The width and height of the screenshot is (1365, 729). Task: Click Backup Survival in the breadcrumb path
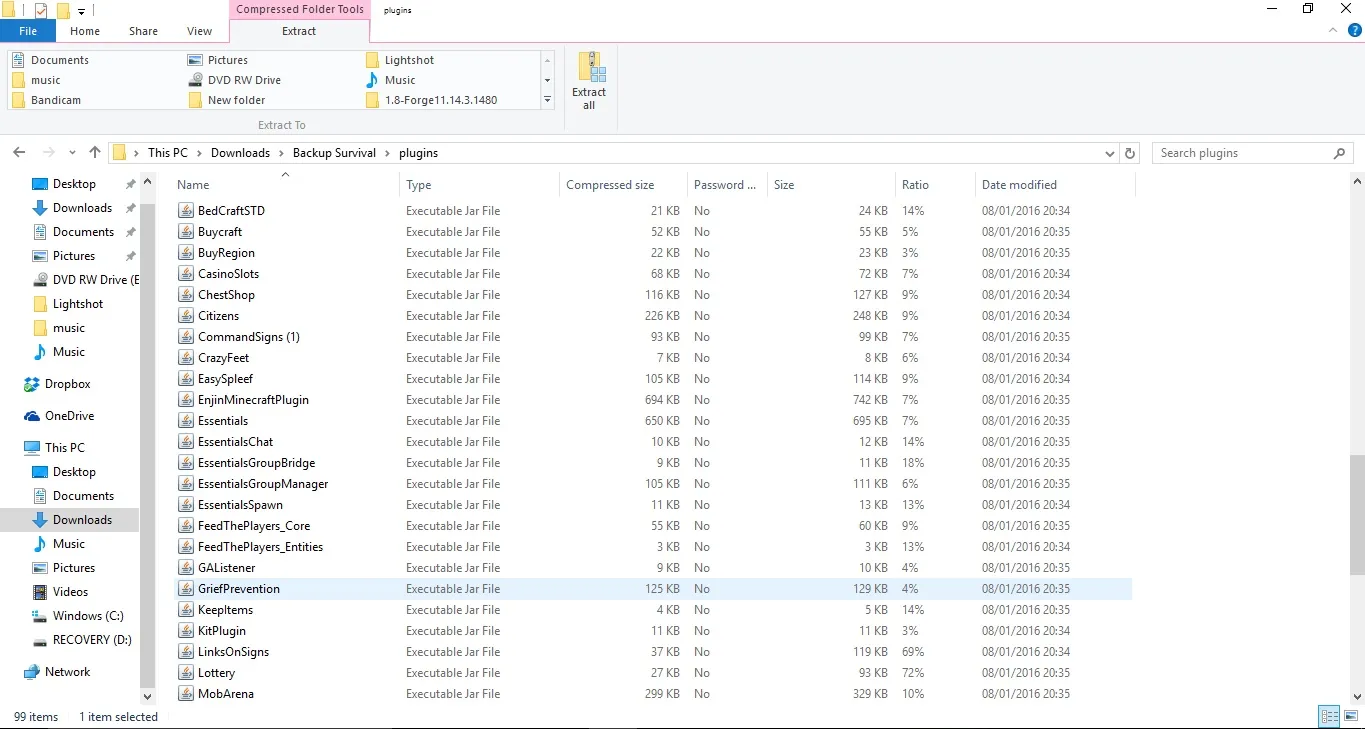[x=334, y=153]
